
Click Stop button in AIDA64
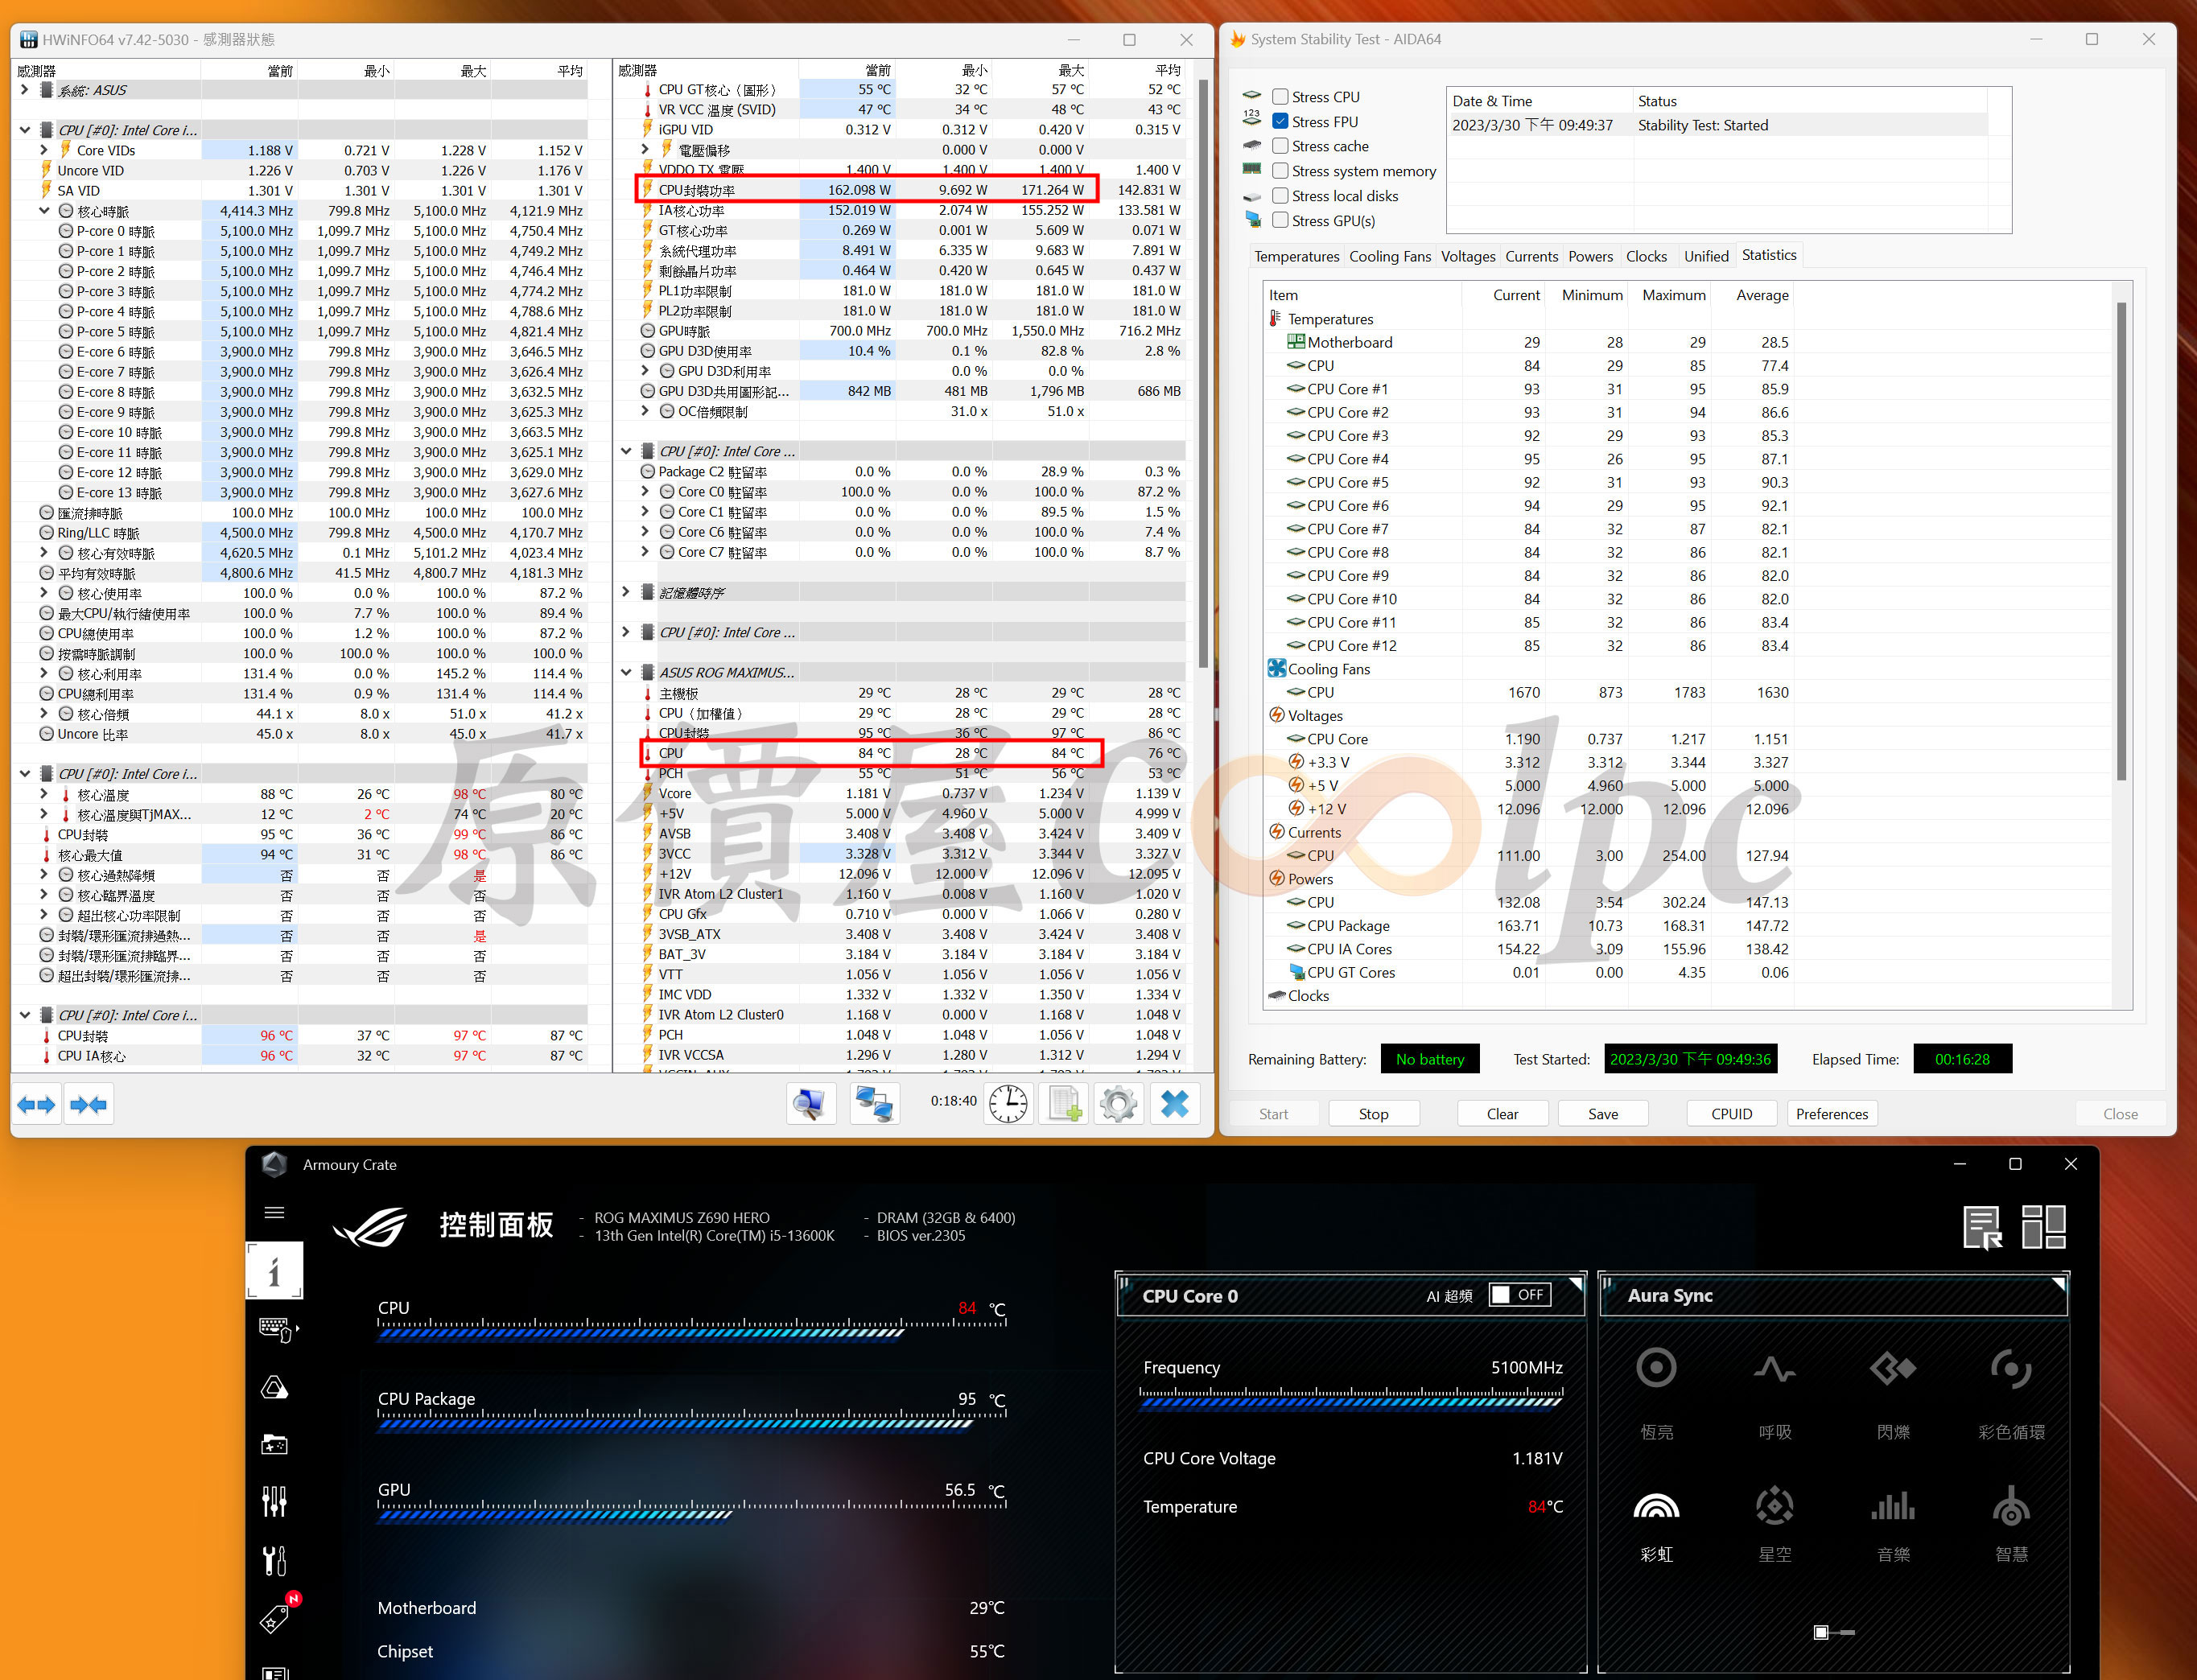1373,1114
